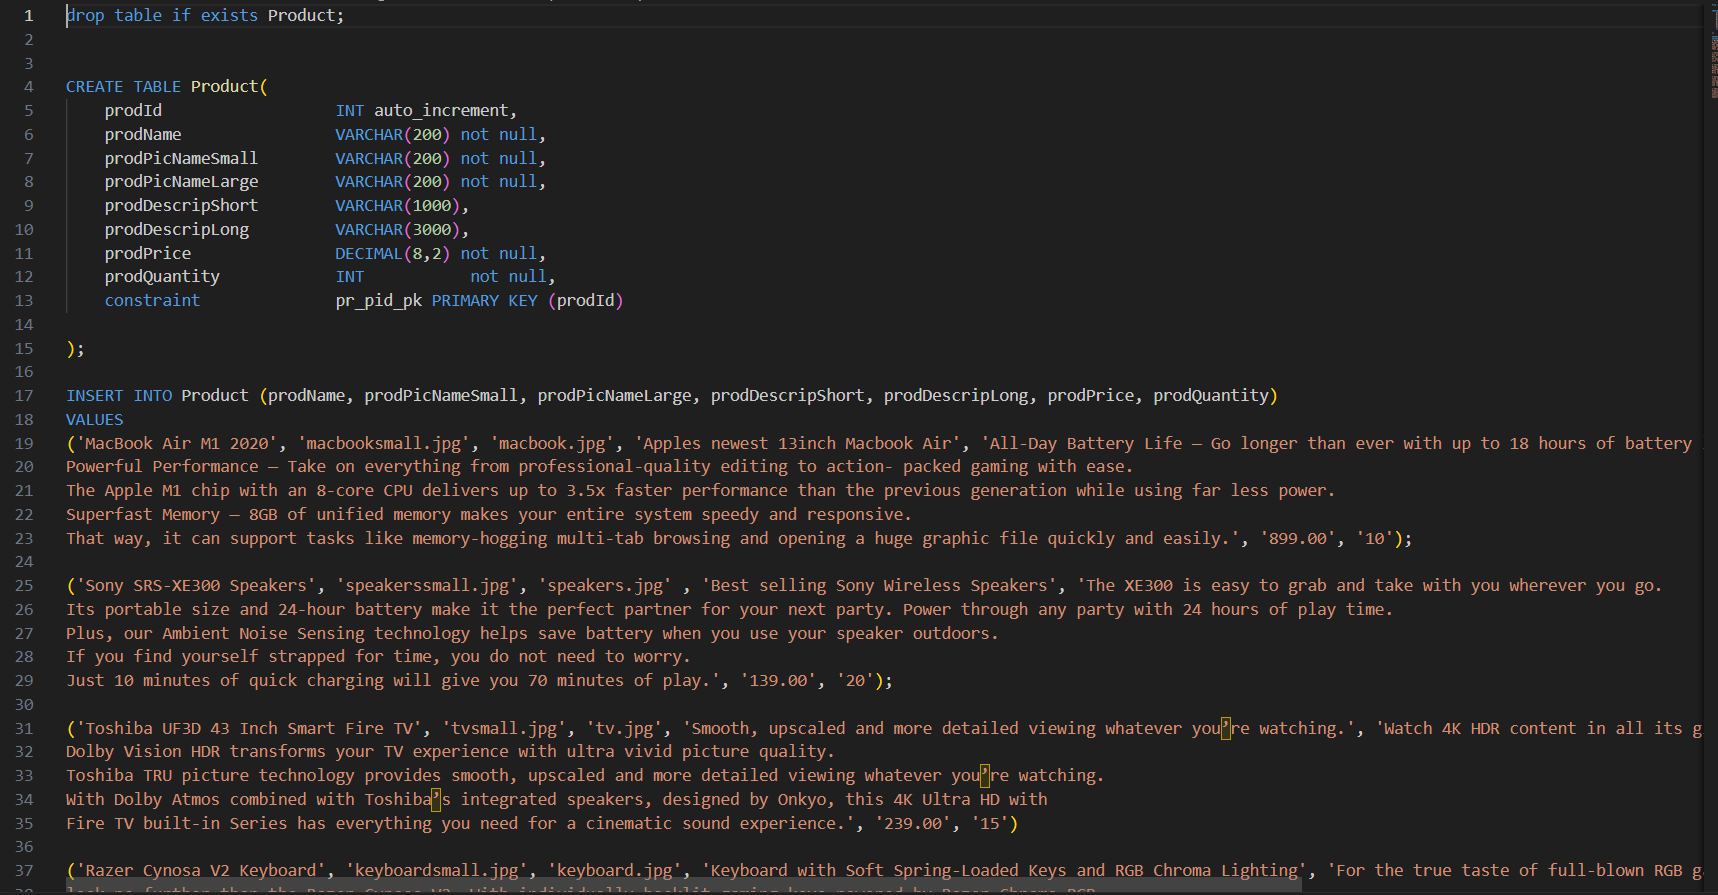
Task: Click 'Superfast Memory' on line 22
Action: 143,515
